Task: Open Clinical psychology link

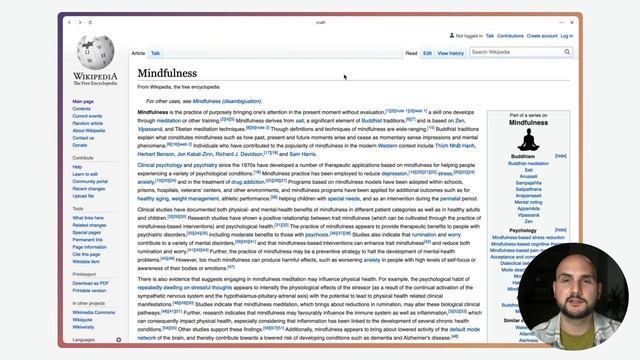Action: tap(160, 165)
